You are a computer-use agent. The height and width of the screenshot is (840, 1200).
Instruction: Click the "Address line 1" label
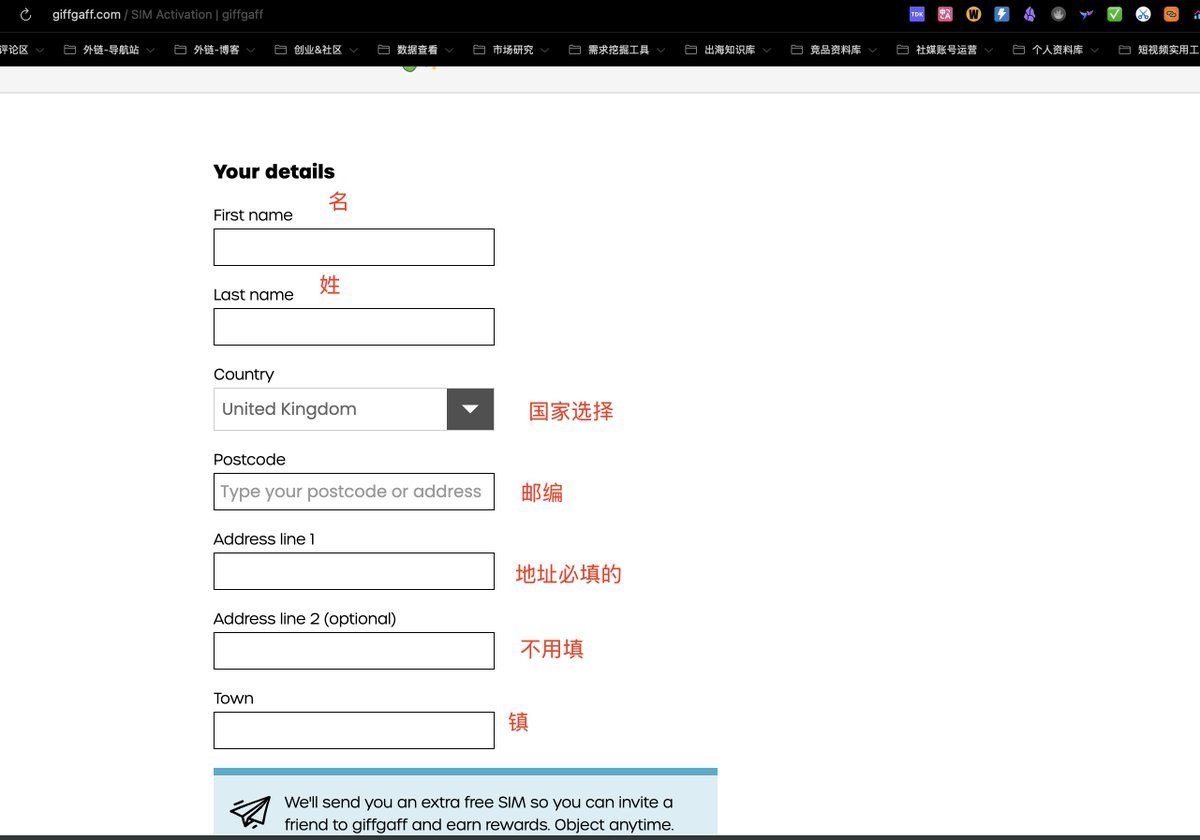pyautogui.click(x=264, y=539)
